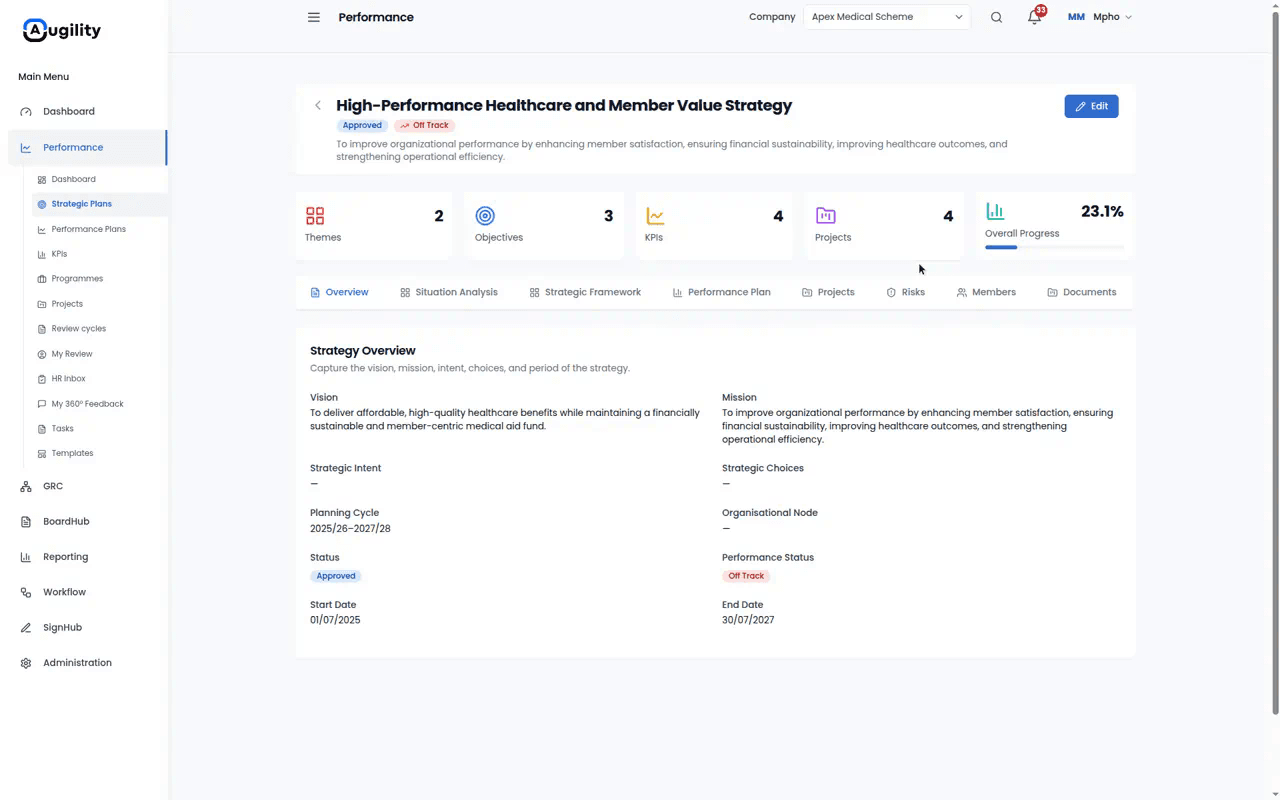
Task: Click the MM user avatar initials
Action: tap(1076, 17)
